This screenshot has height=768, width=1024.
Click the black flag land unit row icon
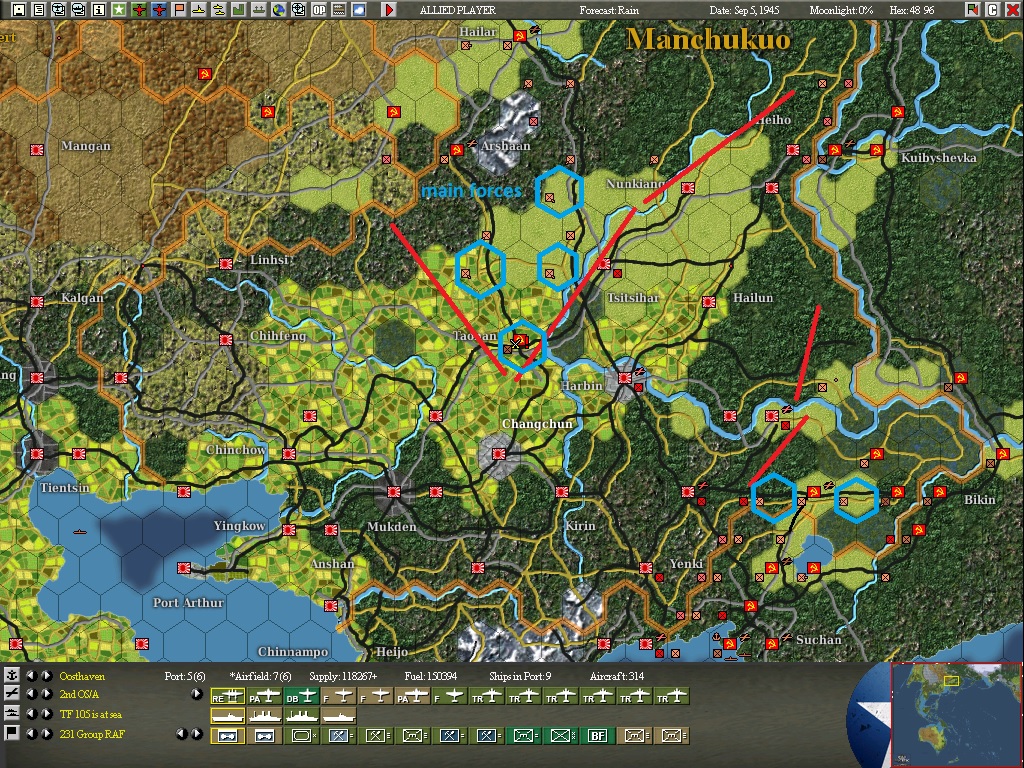coord(12,733)
